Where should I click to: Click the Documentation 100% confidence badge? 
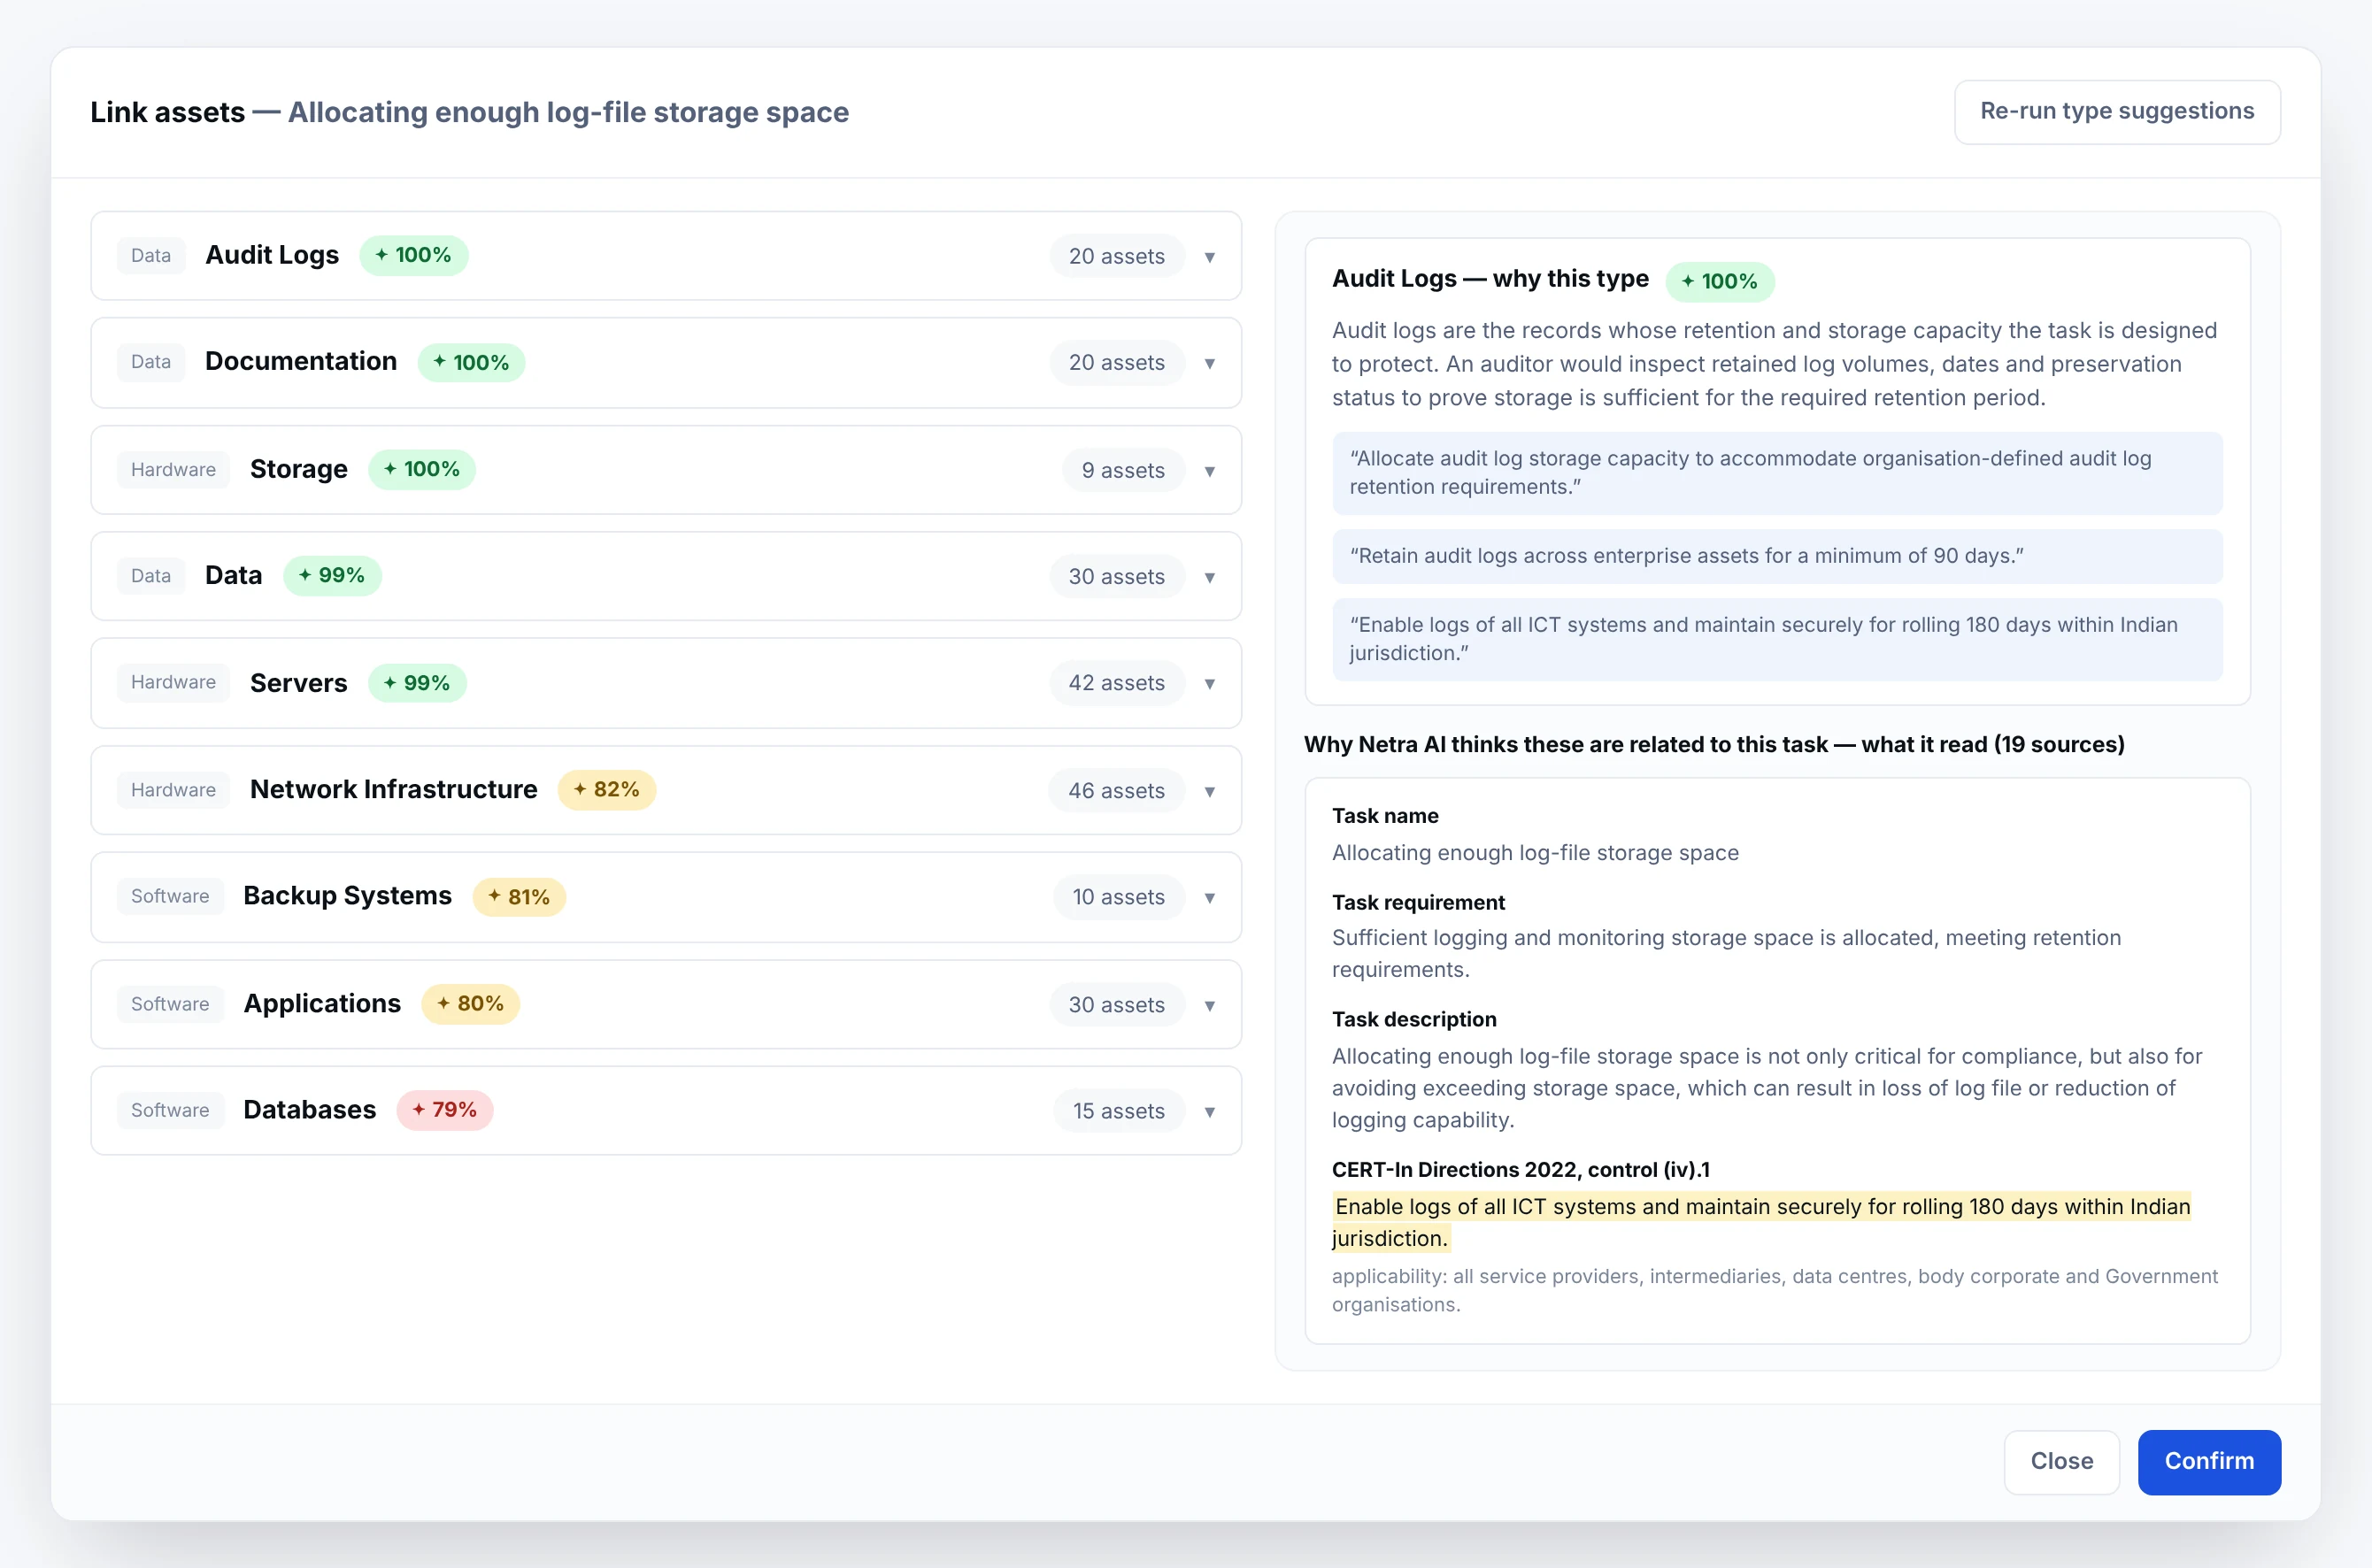[x=471, y=362]
